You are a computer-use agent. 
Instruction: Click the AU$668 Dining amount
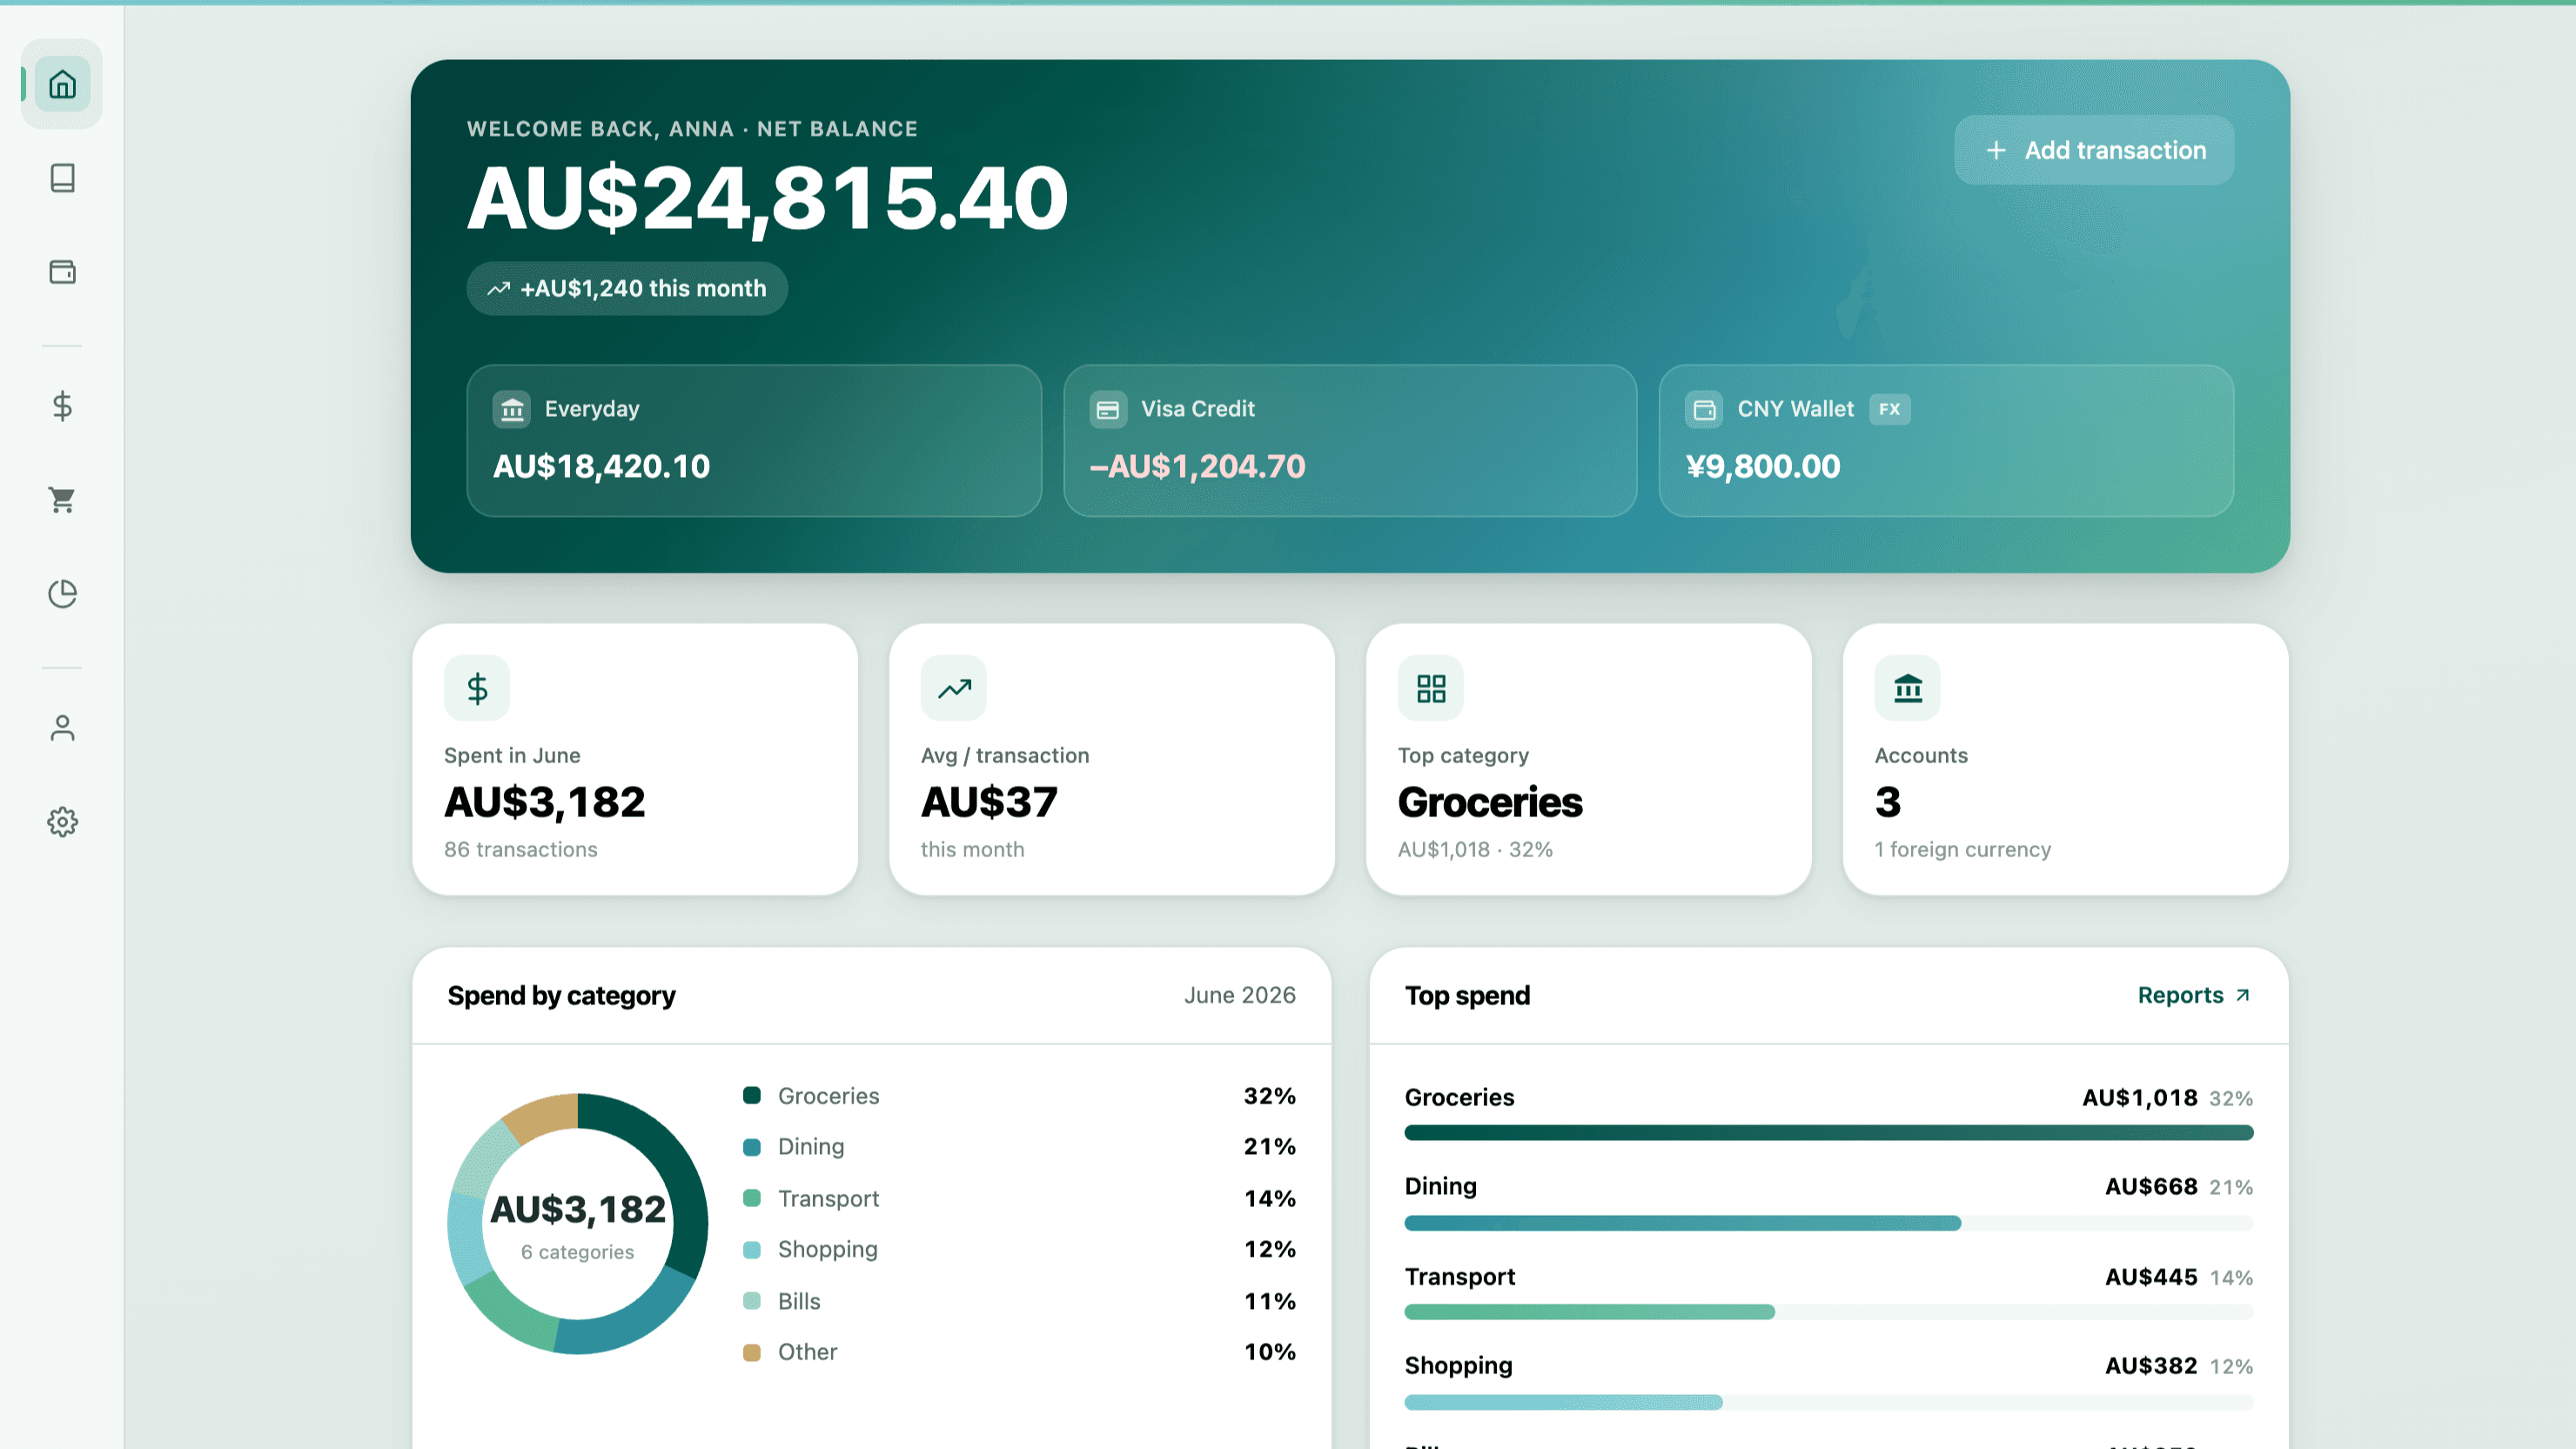(2151, 1187)
